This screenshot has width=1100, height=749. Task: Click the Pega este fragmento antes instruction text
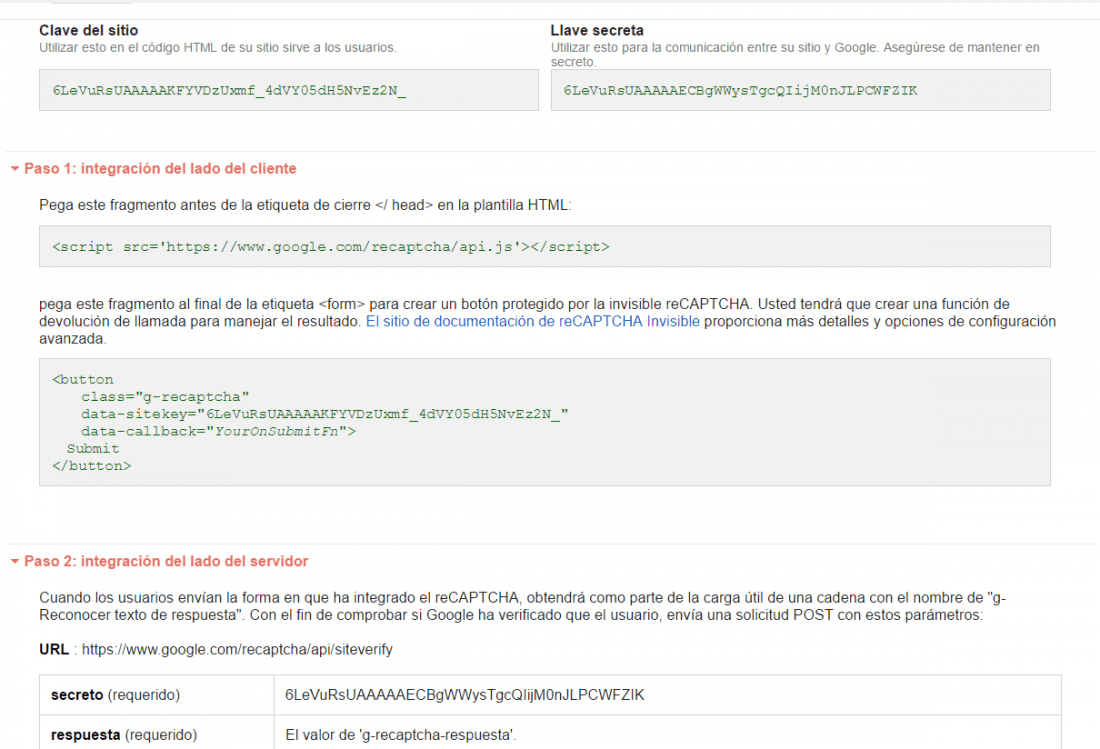pyautogui.click(x=305, y=205)
